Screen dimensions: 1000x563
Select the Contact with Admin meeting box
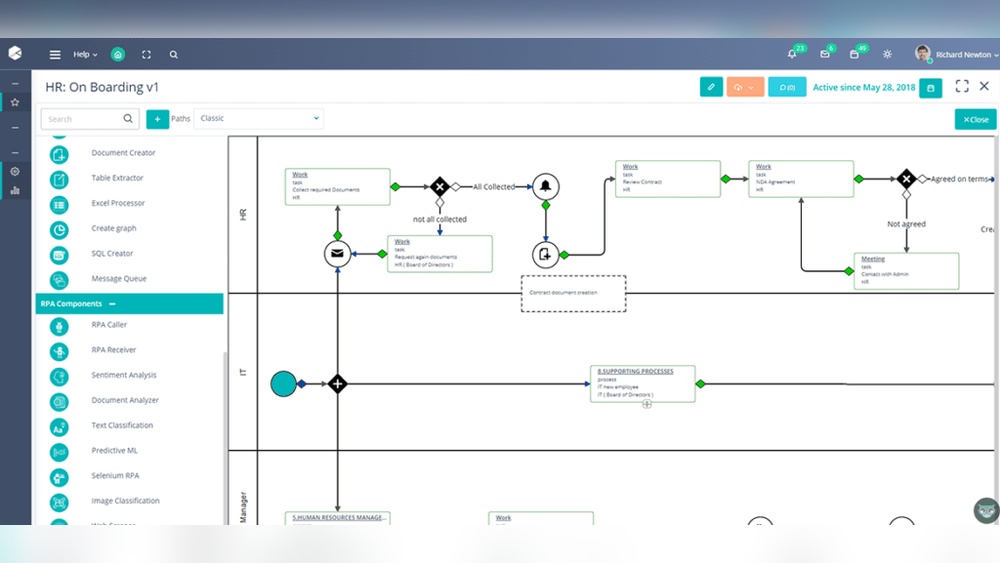906,272
